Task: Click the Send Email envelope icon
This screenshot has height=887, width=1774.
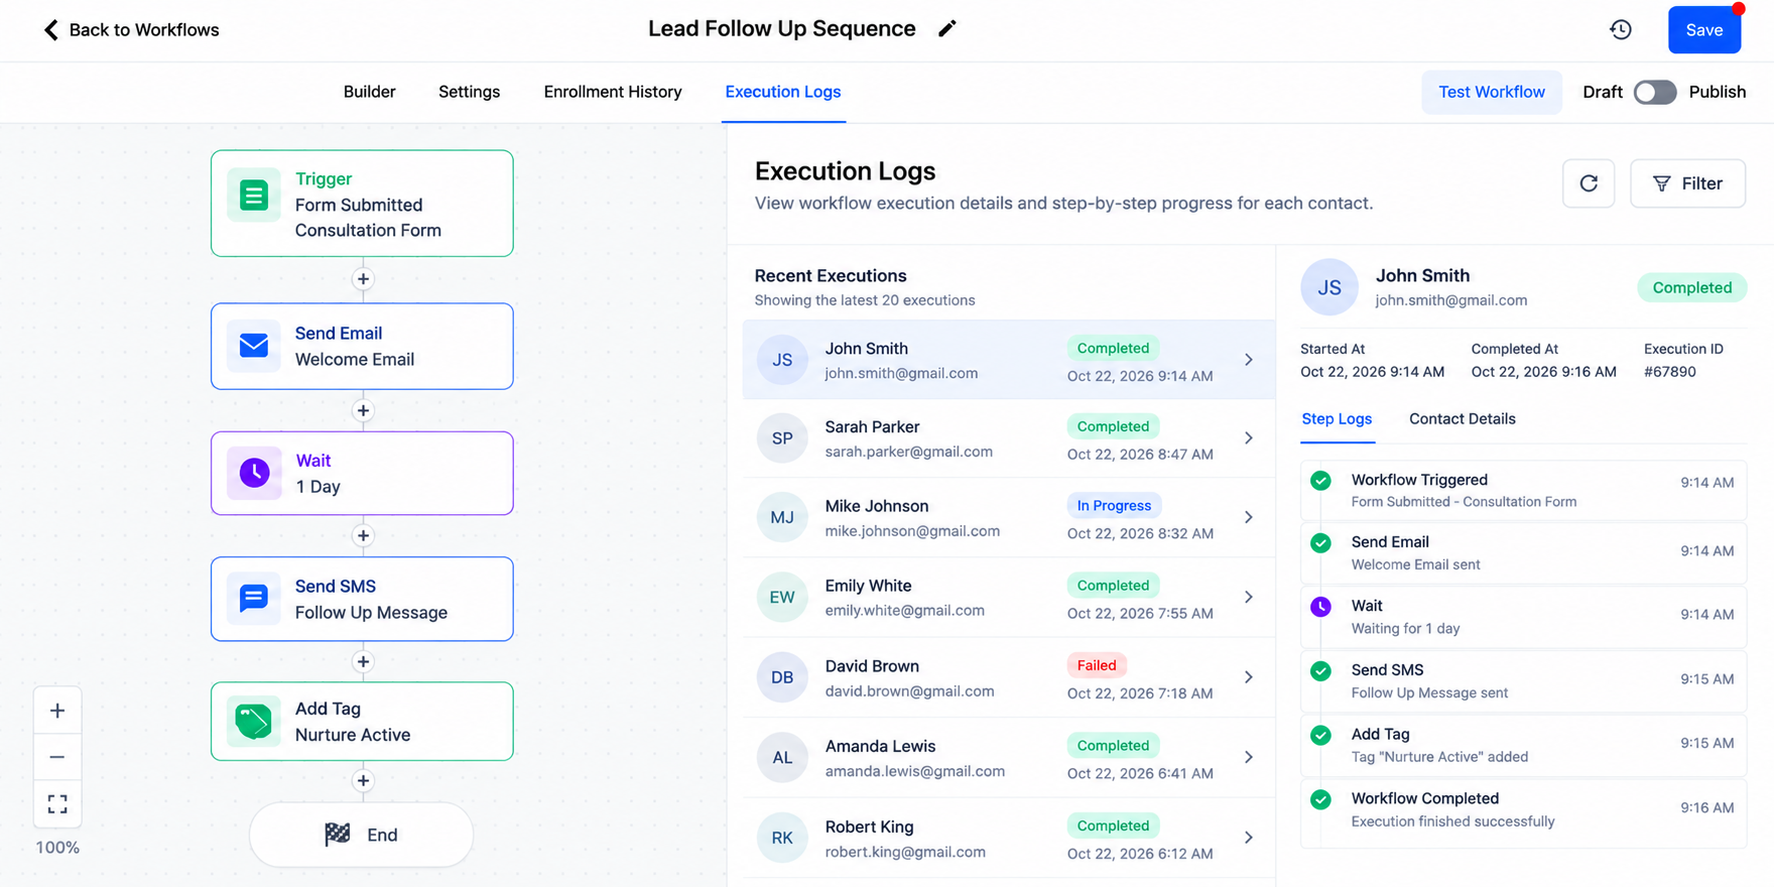Action: point(254,346)
